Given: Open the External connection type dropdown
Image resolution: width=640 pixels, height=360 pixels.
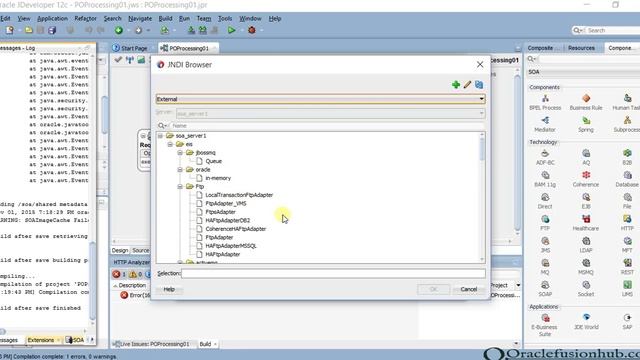Looking at the screenshot, I should 320,99.
